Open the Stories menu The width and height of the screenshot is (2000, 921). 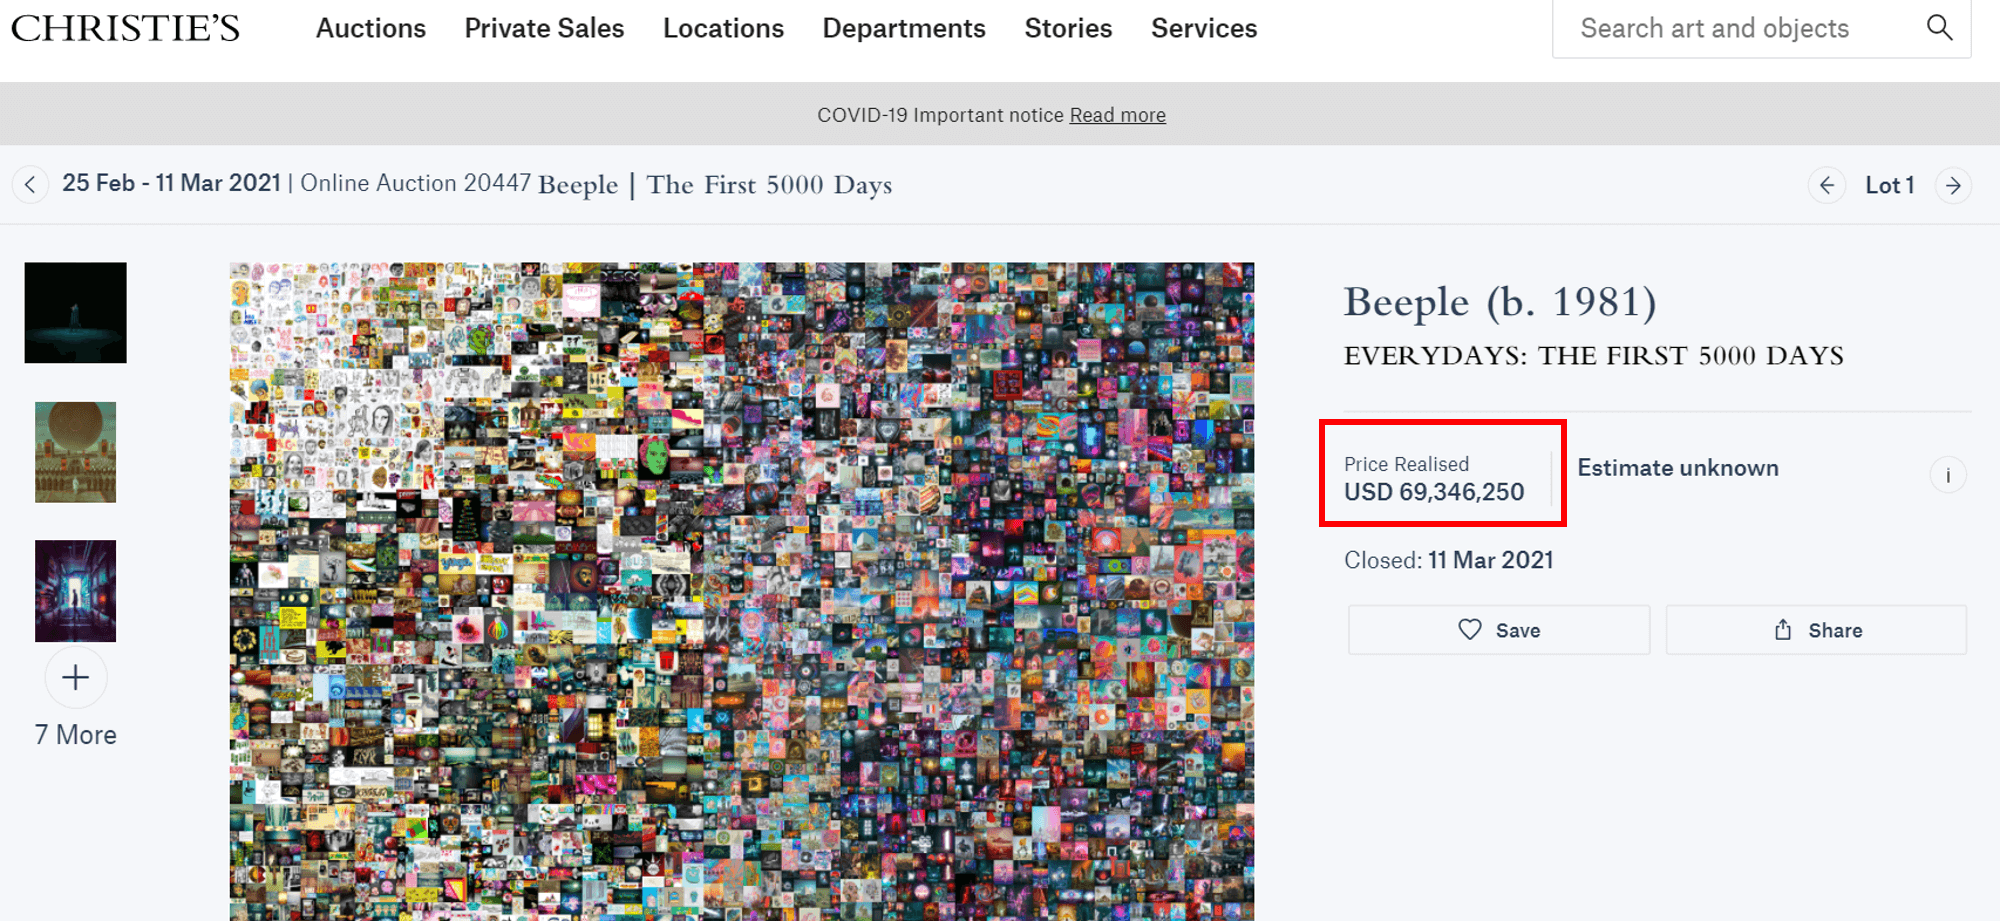[1068, 28]
